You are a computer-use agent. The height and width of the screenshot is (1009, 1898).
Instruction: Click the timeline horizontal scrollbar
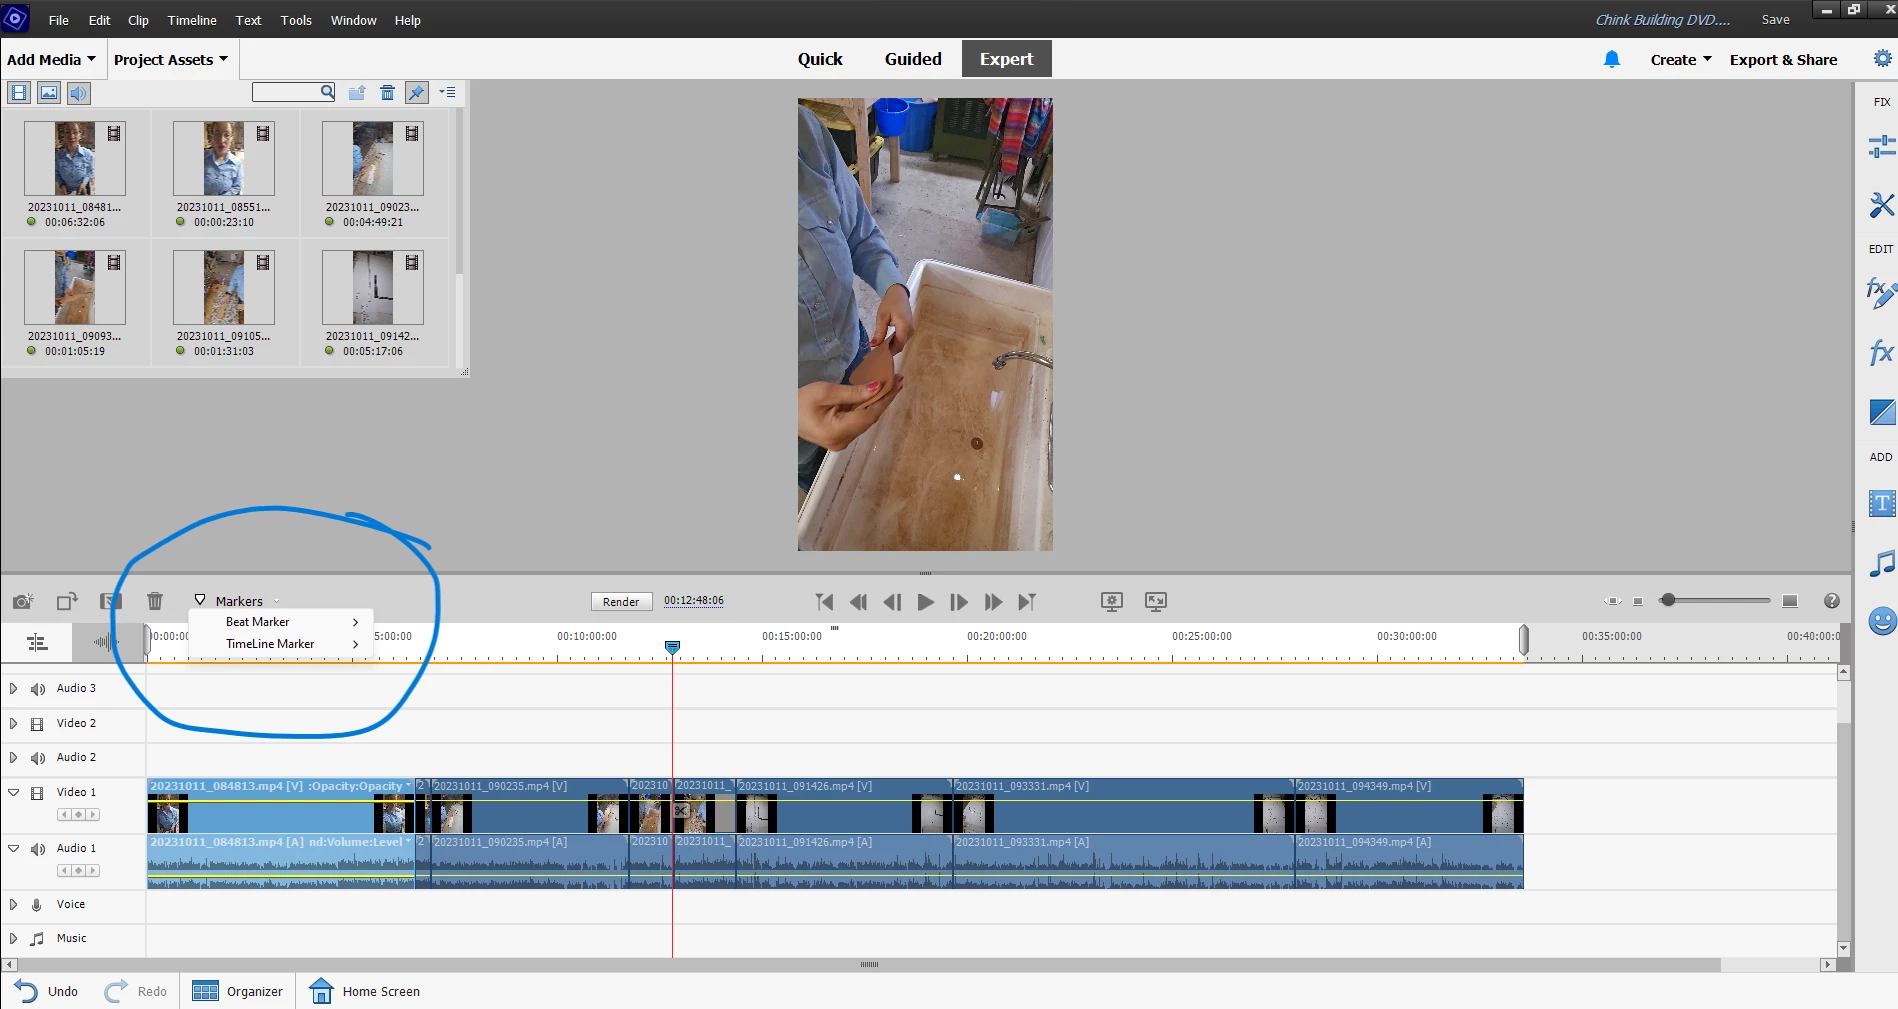pos(869,965)
